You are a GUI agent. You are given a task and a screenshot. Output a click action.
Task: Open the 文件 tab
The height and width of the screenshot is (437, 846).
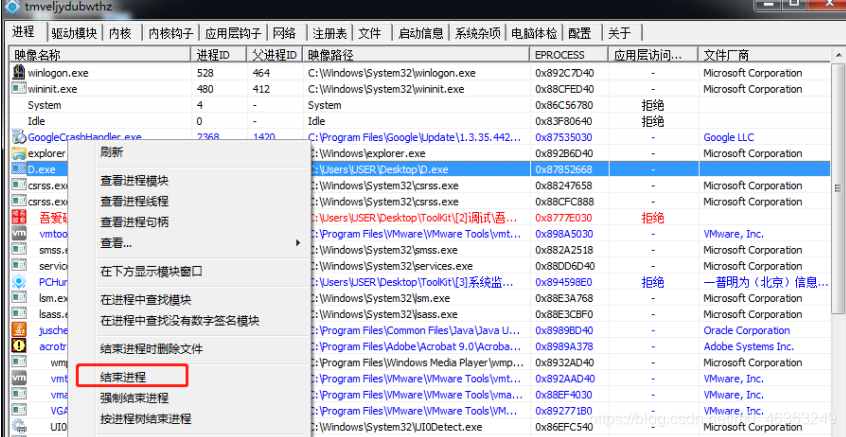click(x=370, y=33)
